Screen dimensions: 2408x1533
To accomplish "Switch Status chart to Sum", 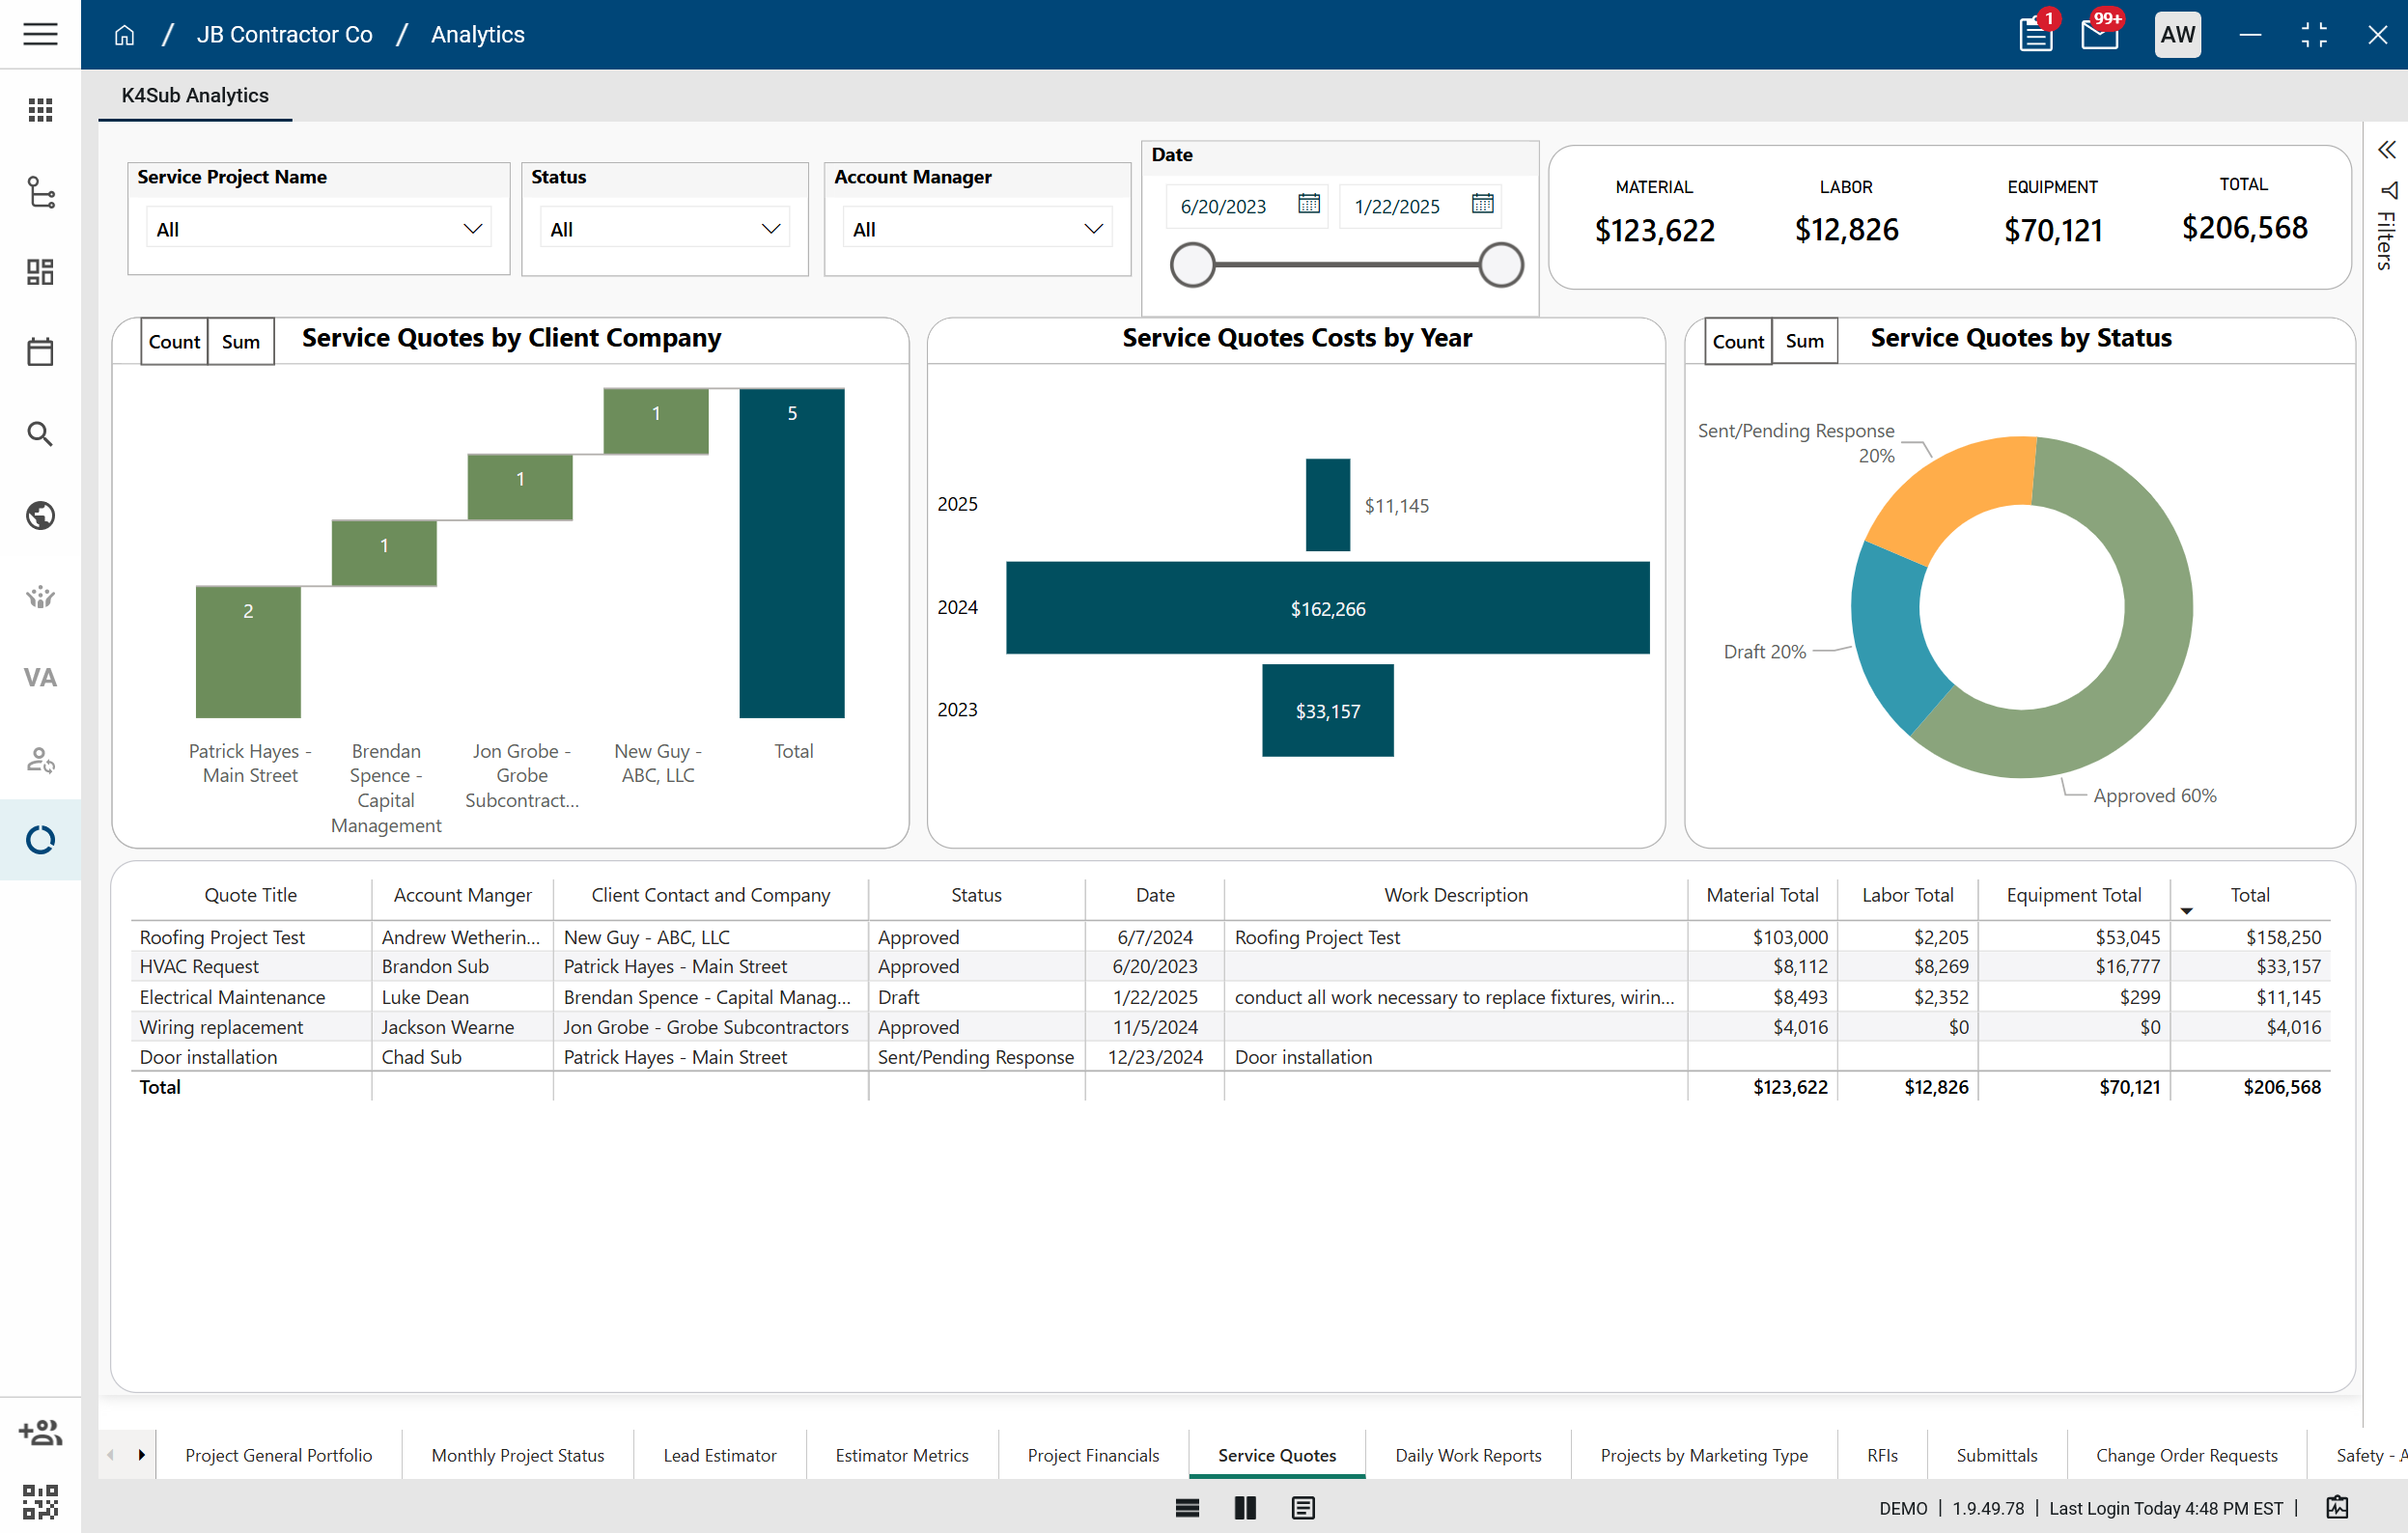I will [1804, 342].
